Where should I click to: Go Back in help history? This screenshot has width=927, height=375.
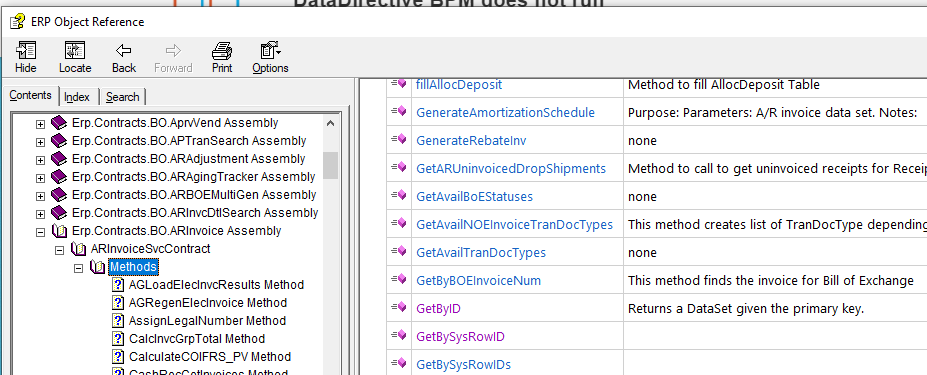click(x=124, y=57)
